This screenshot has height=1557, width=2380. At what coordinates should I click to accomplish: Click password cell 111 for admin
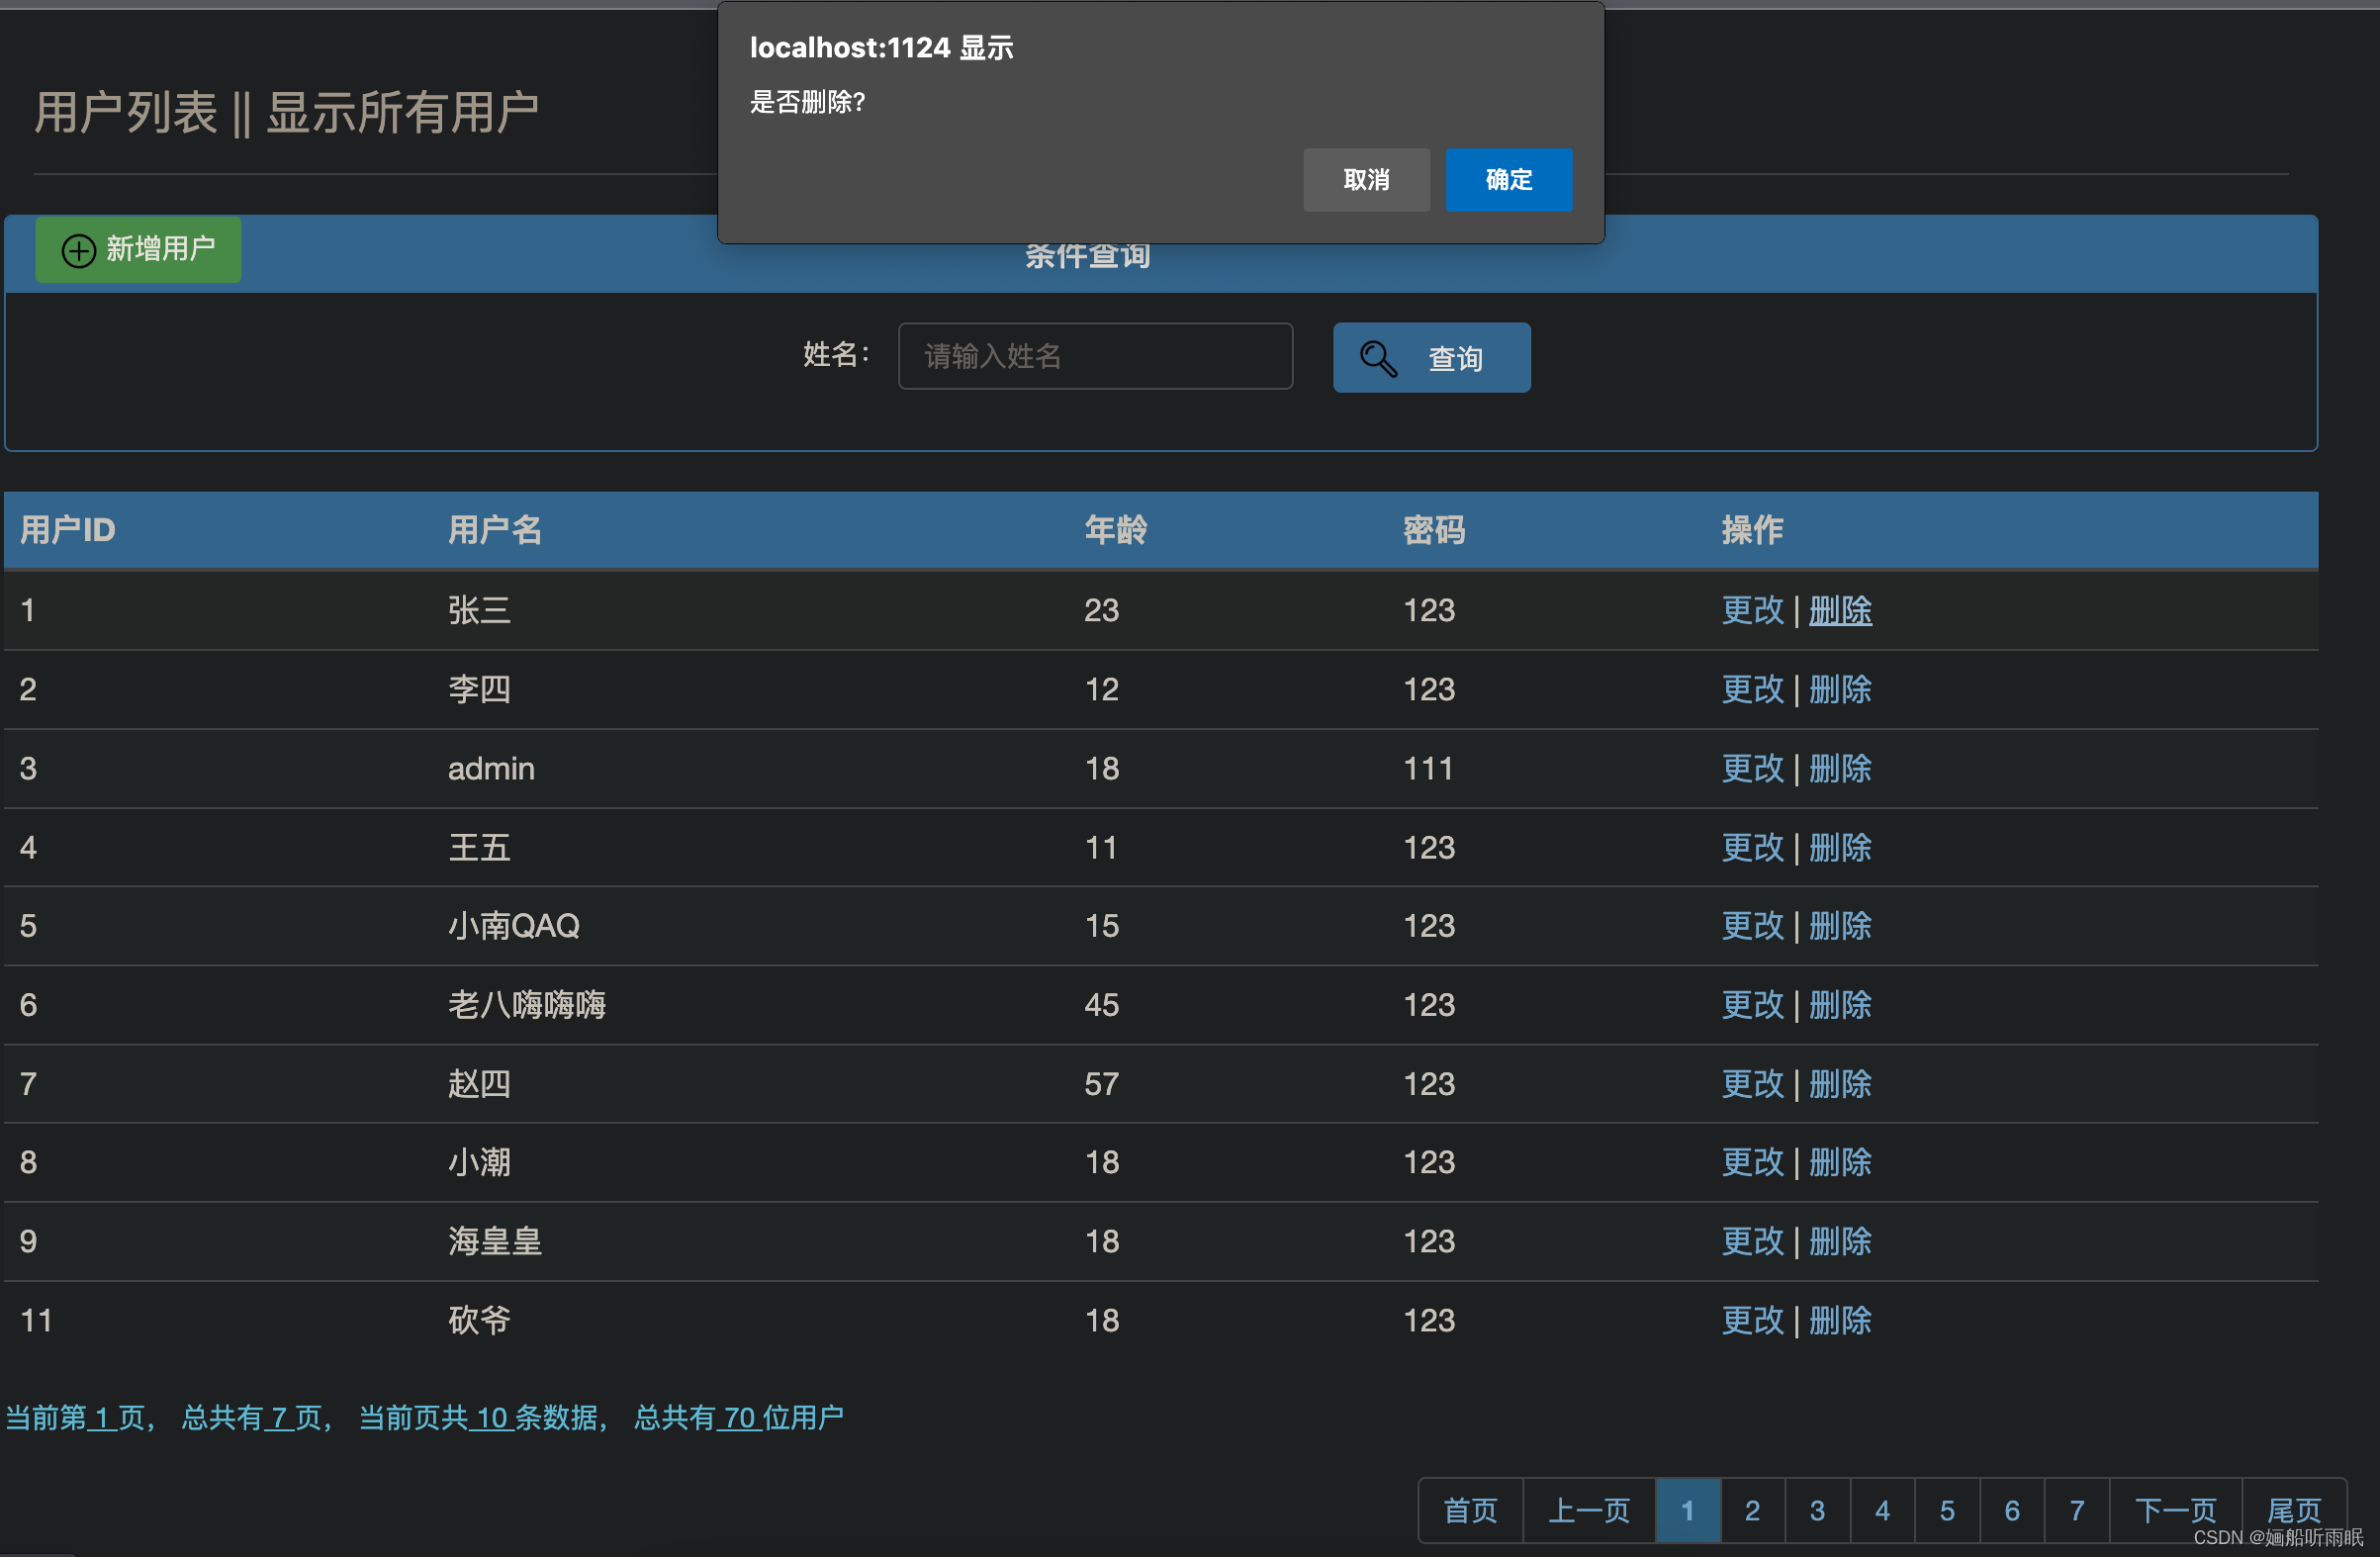[1428, 768]
